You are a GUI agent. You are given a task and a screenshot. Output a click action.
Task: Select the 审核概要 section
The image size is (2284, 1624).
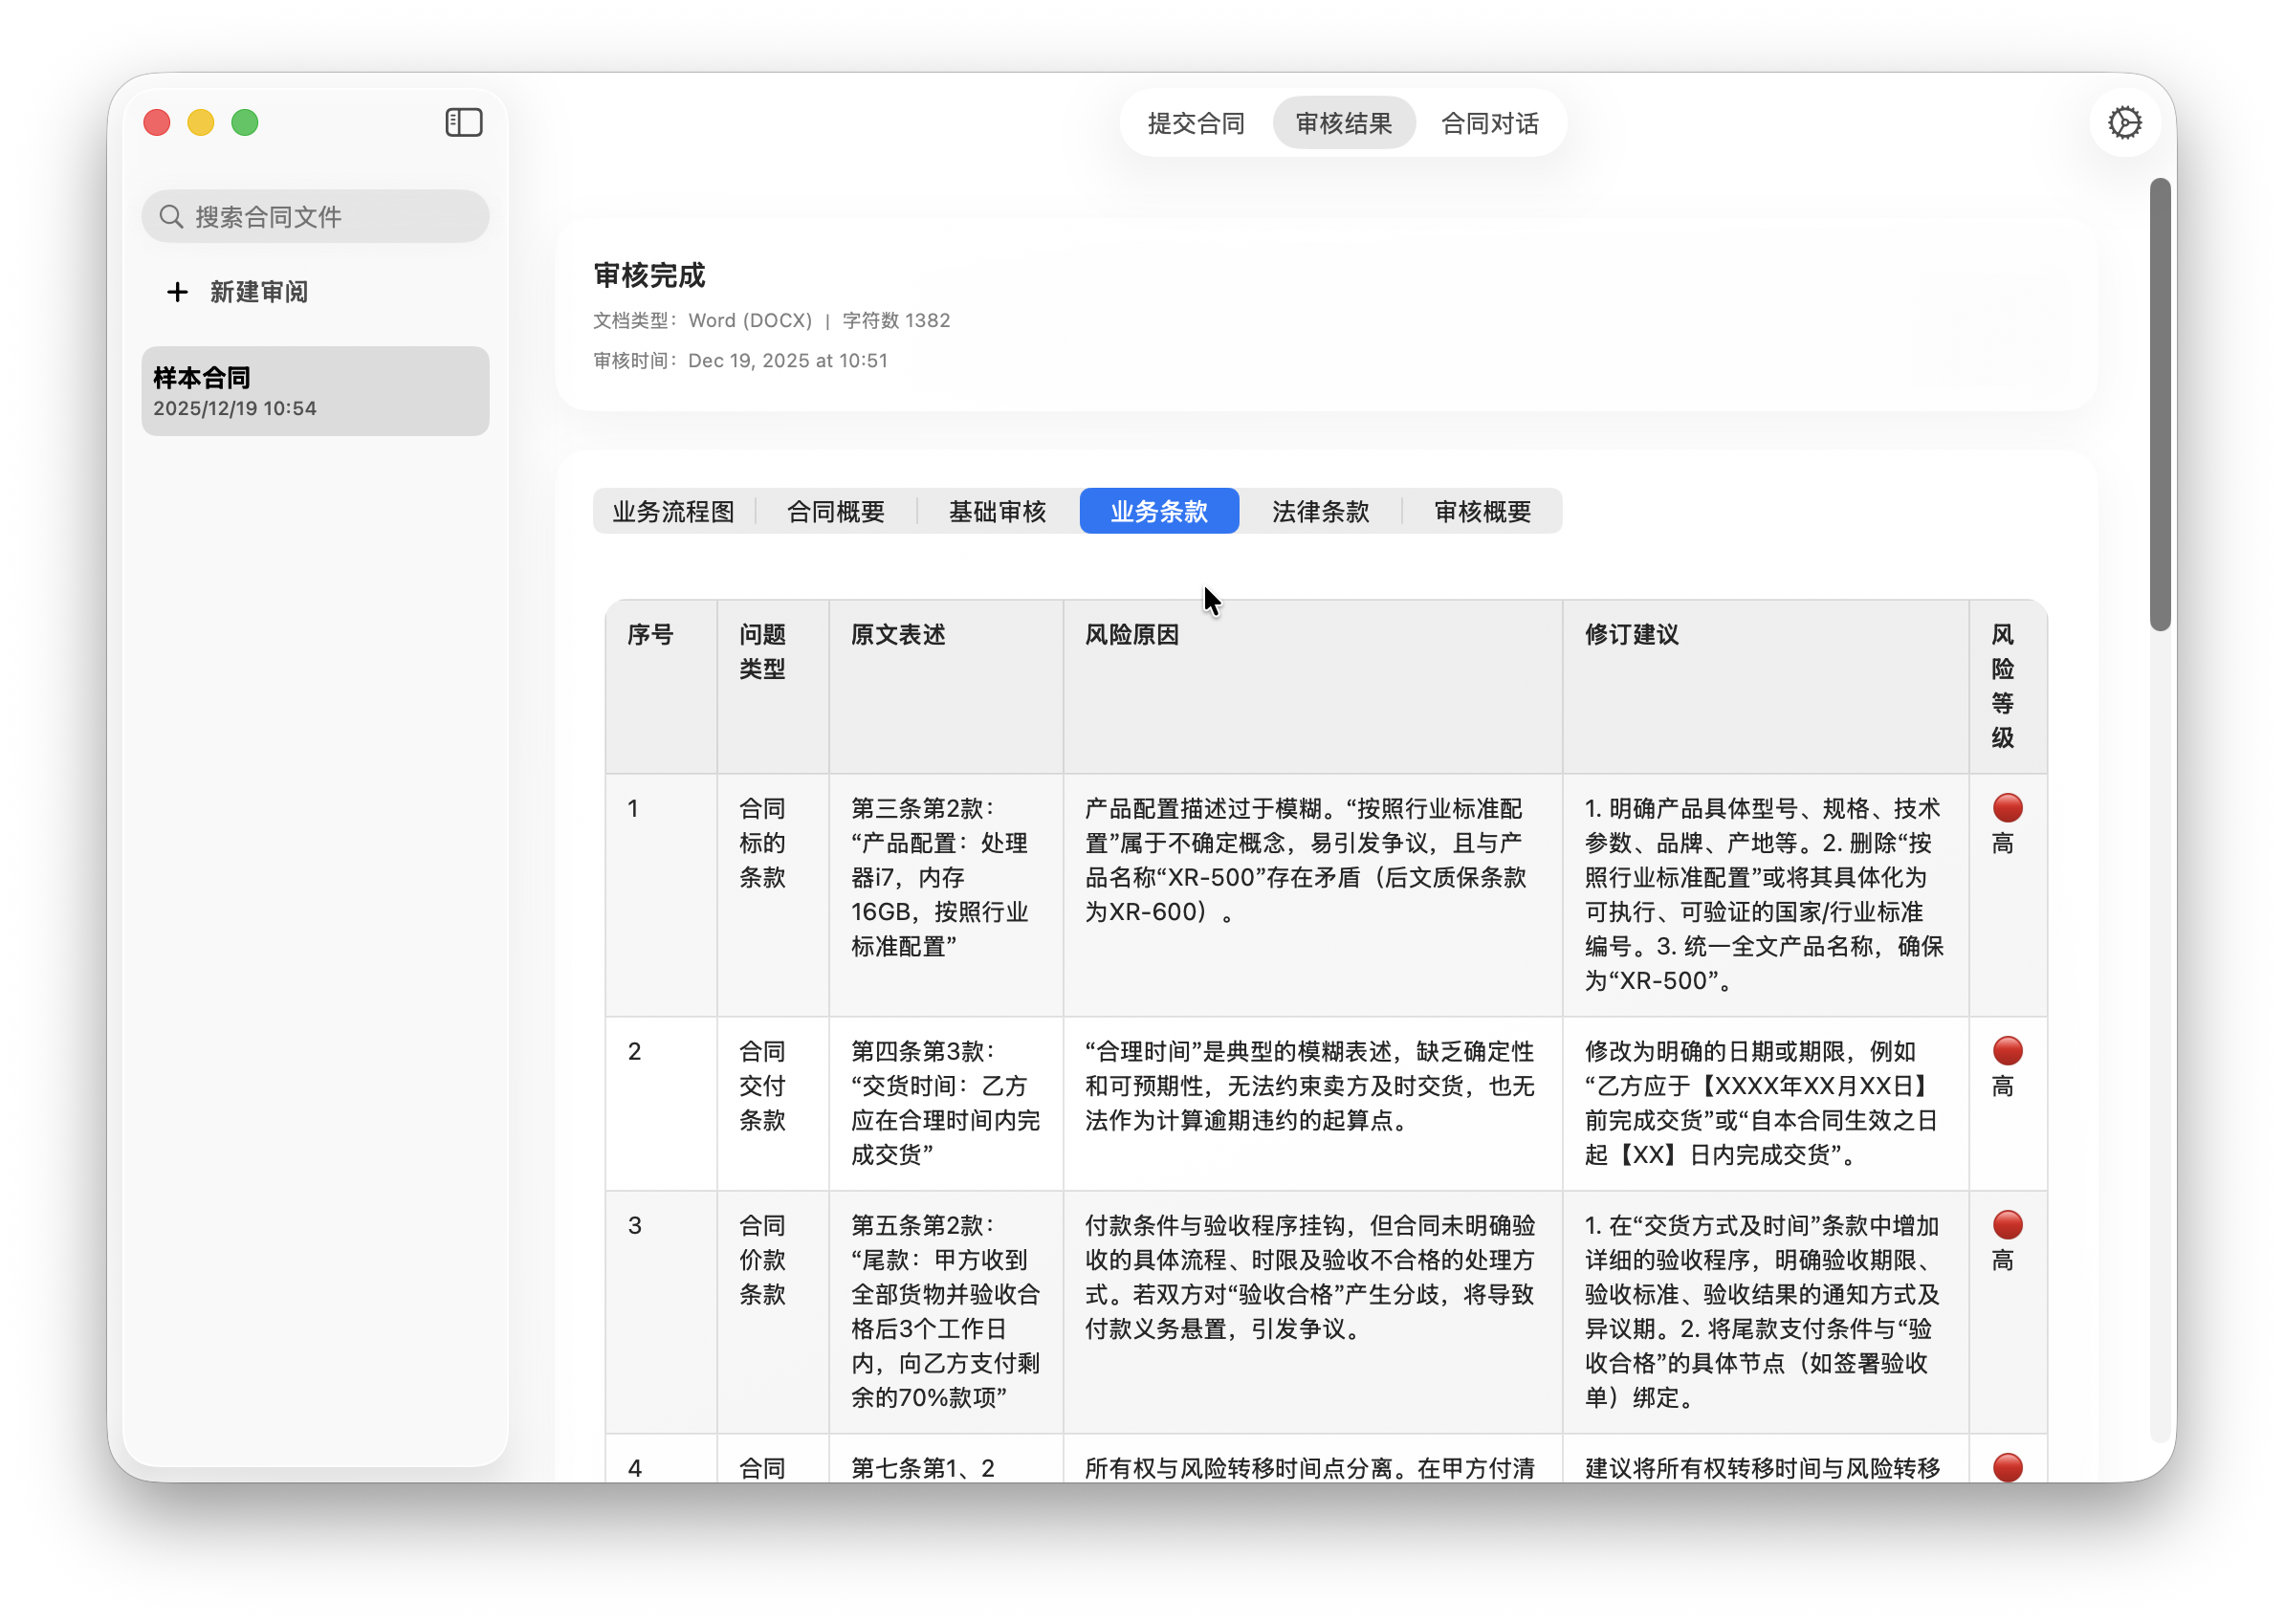pos(1483,511)
